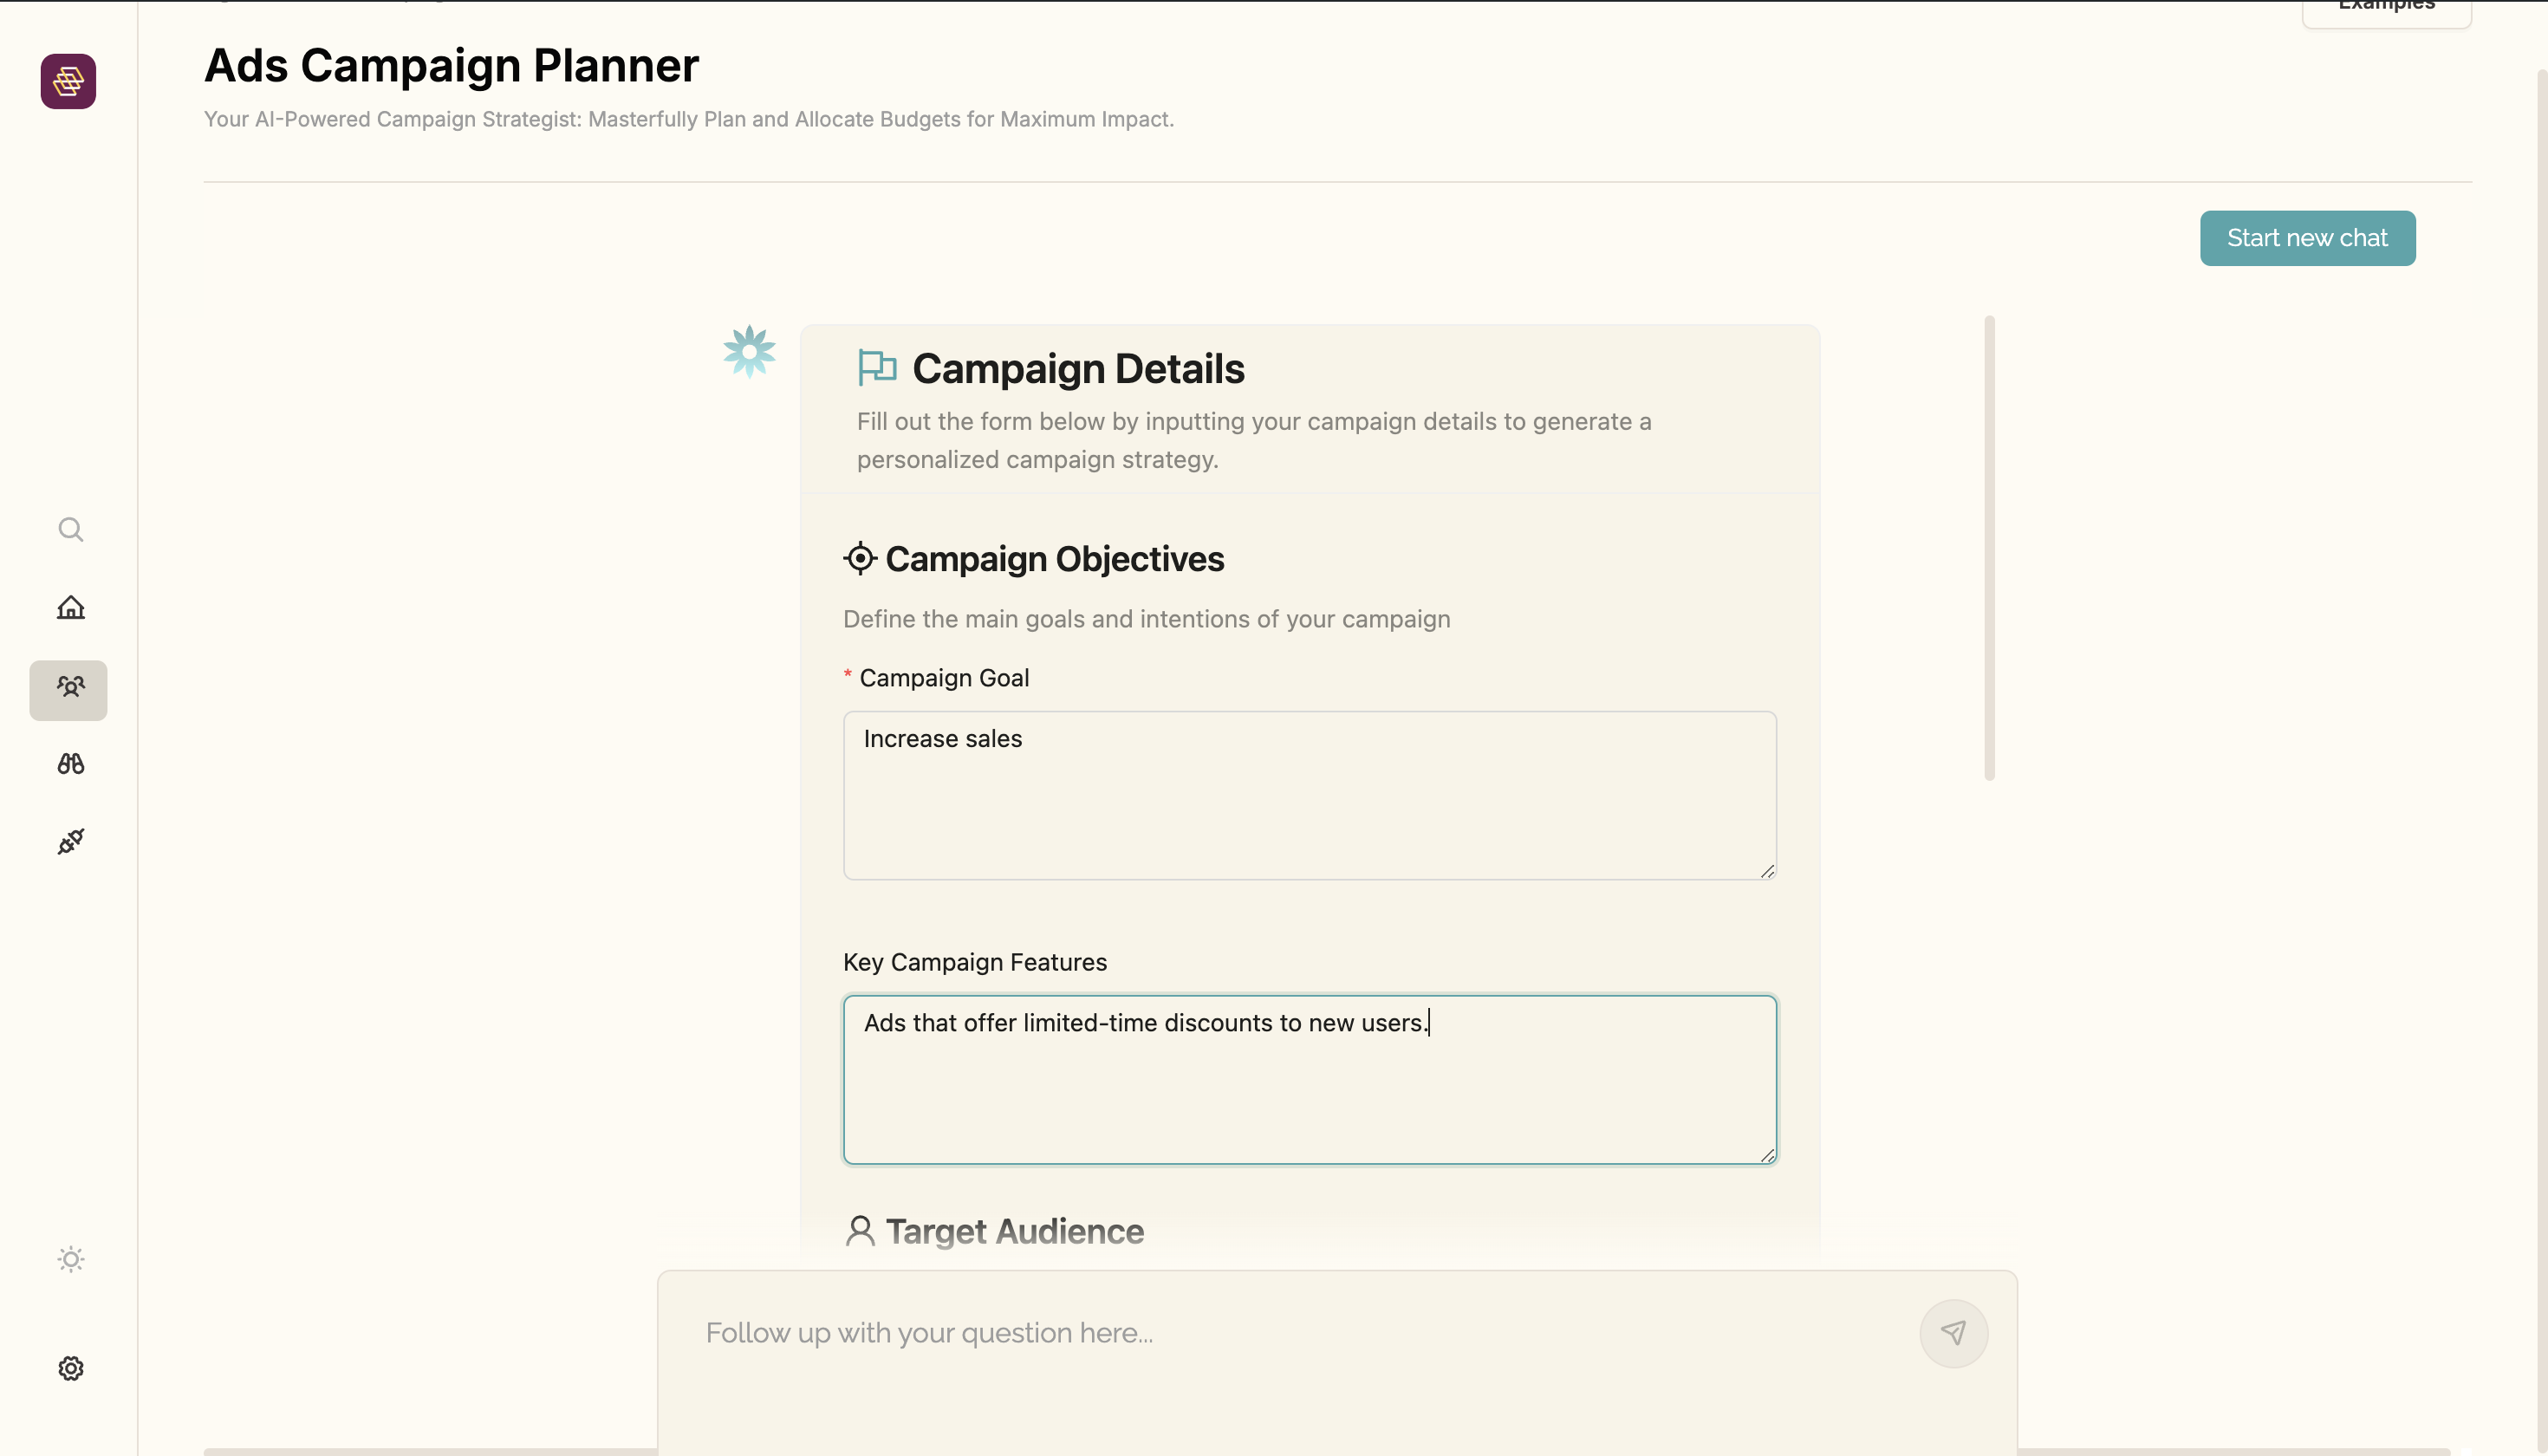This screenshot has height=1456, width=2548.
Task: Go to Home in sidebar
Action: click(x=70, y=608)
